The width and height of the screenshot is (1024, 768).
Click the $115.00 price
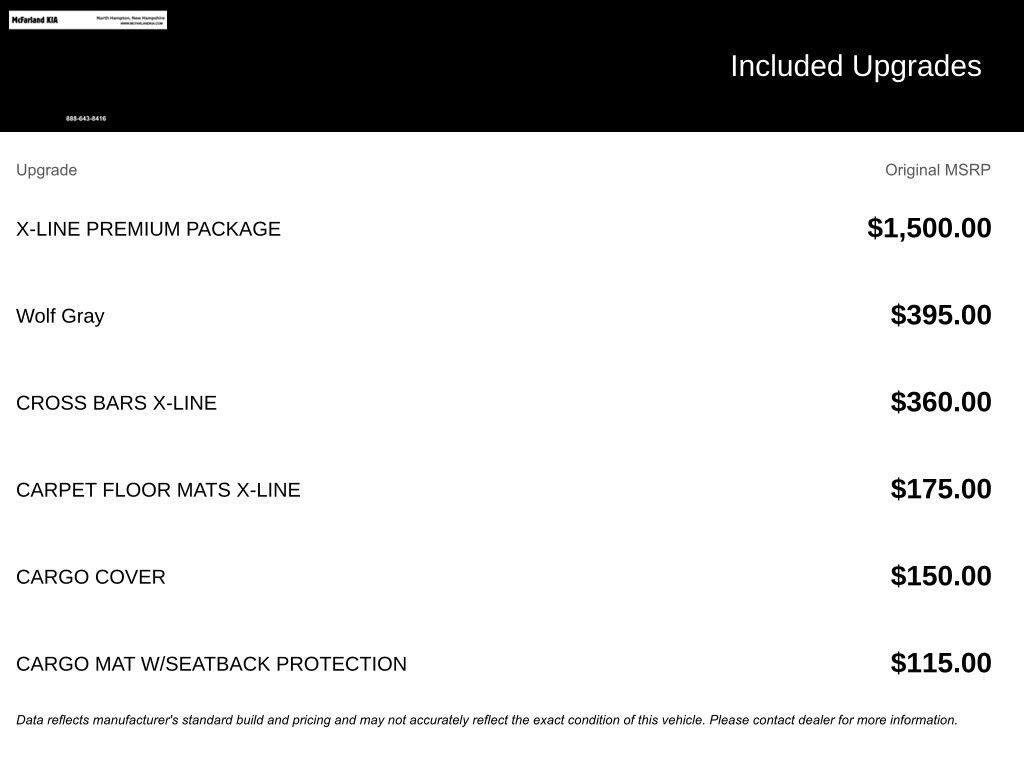click(x=940, y=663)
